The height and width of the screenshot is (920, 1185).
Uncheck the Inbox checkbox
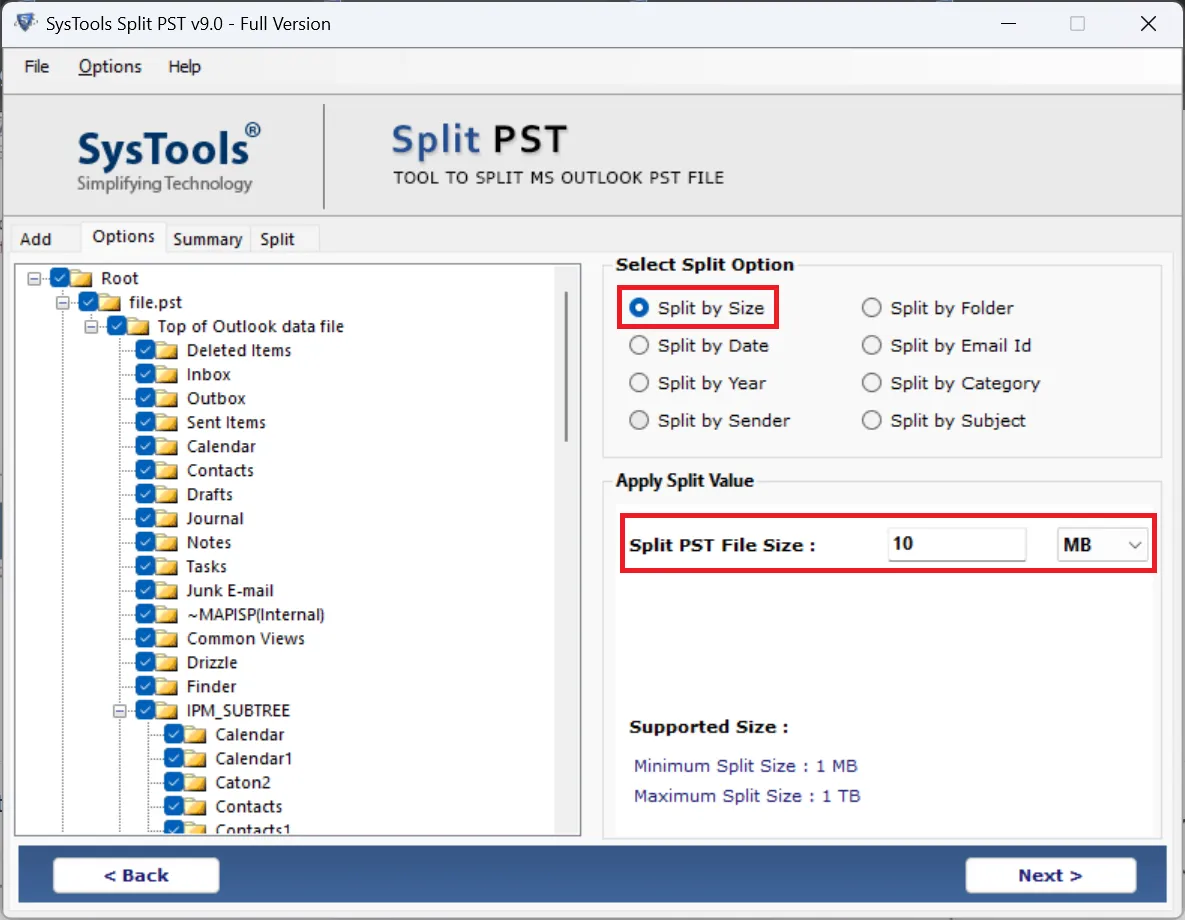(x=145, y=373)
